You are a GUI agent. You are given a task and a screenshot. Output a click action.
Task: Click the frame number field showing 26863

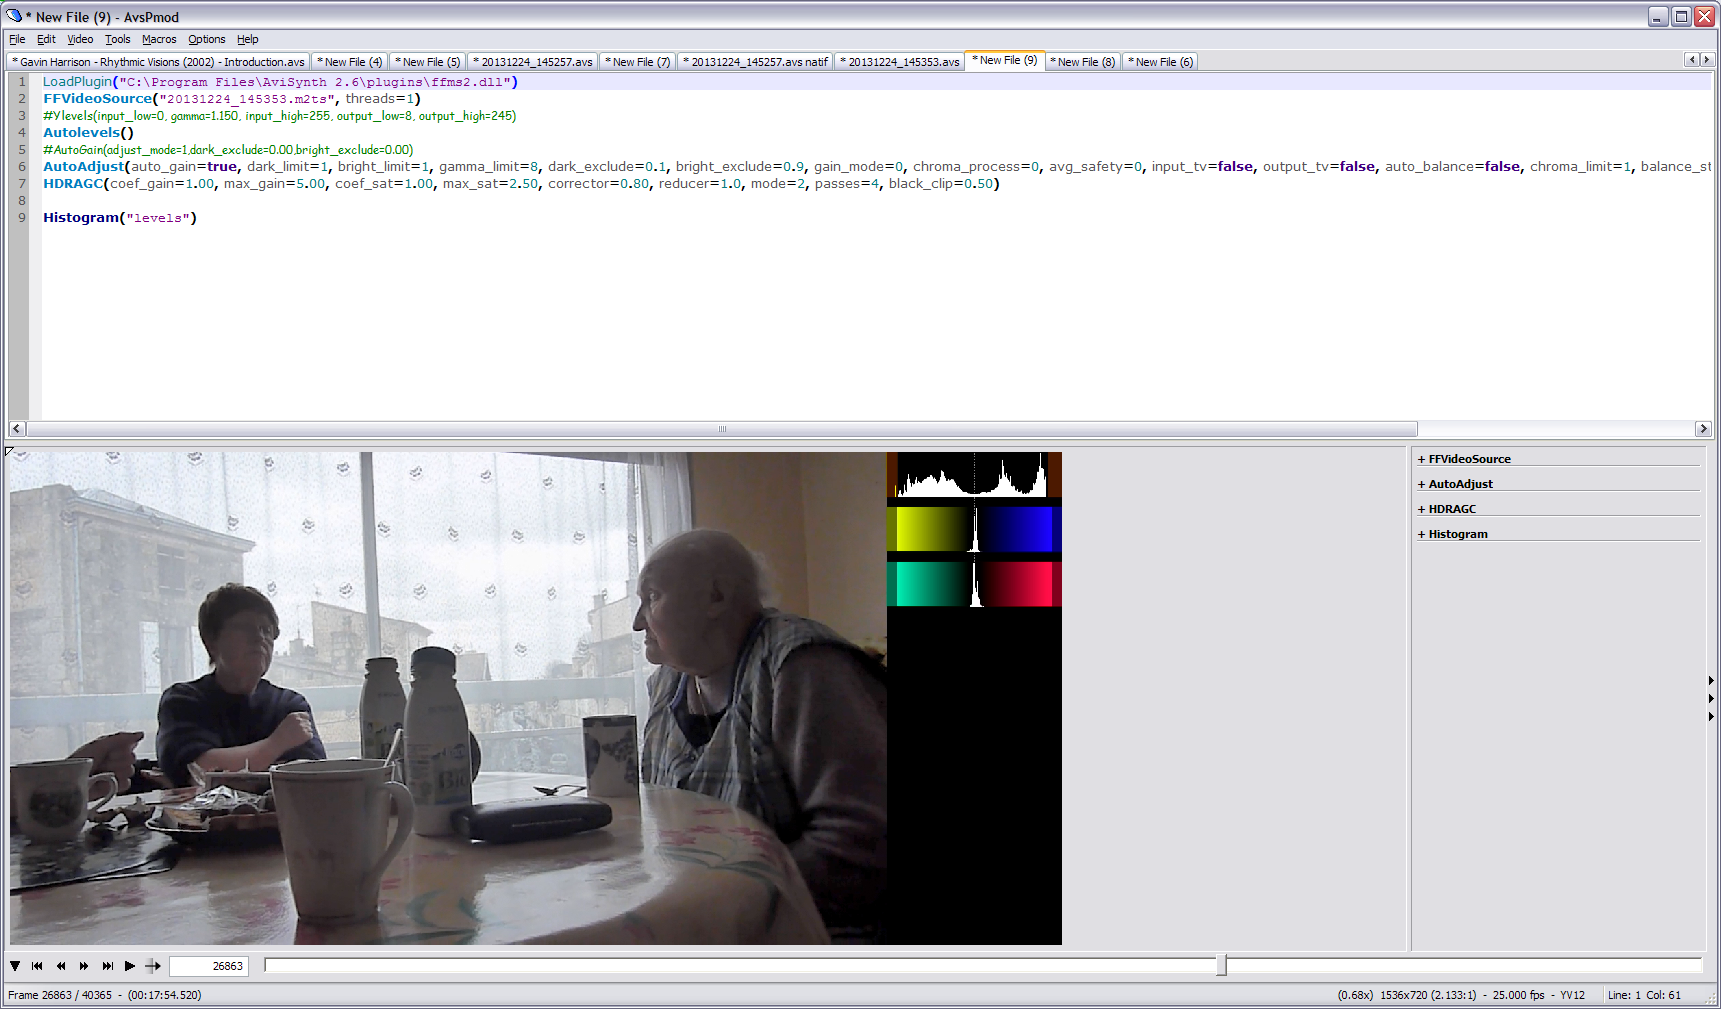coord(208,966)
